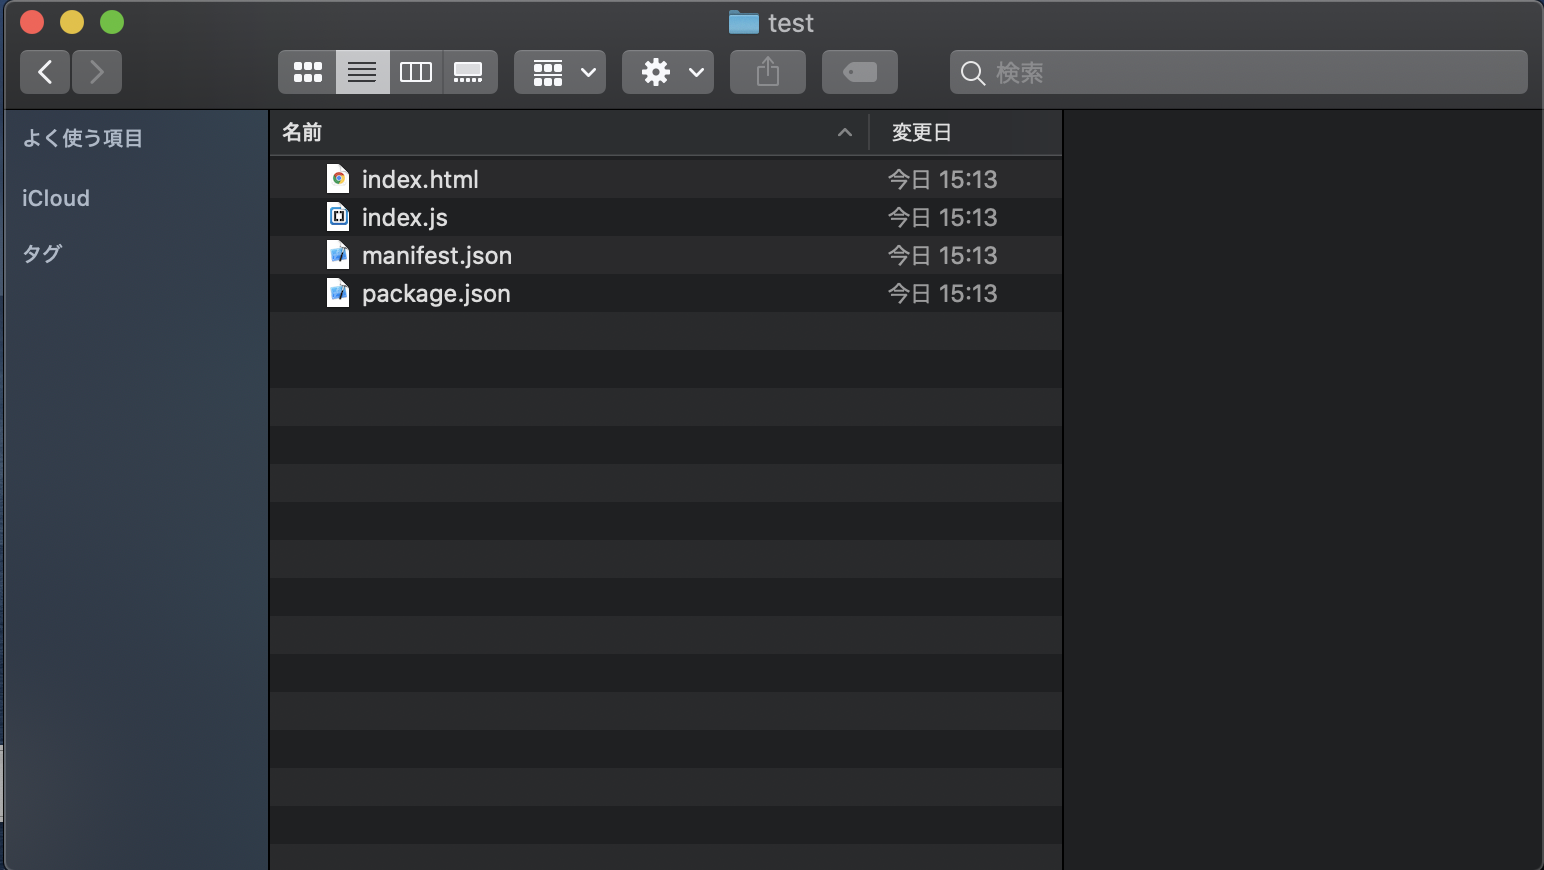Click the forward navigation button
The width and height of the screenshot is (1544, 870).
[96, 71]
